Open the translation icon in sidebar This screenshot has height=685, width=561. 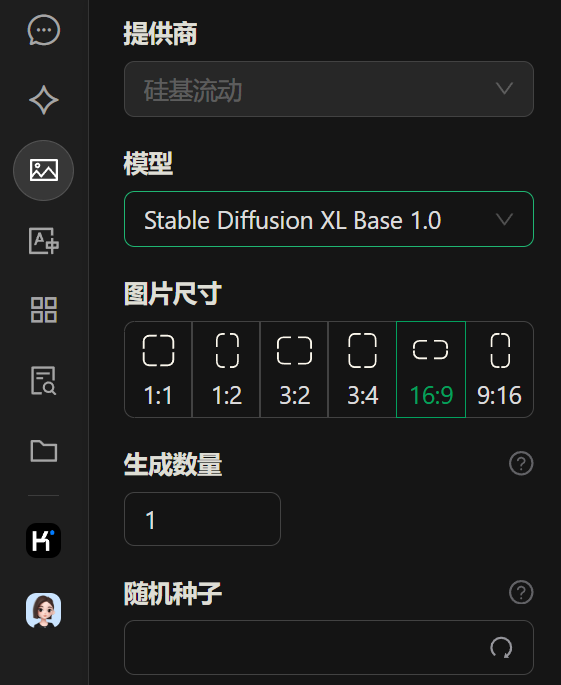(x=44, y=240)
